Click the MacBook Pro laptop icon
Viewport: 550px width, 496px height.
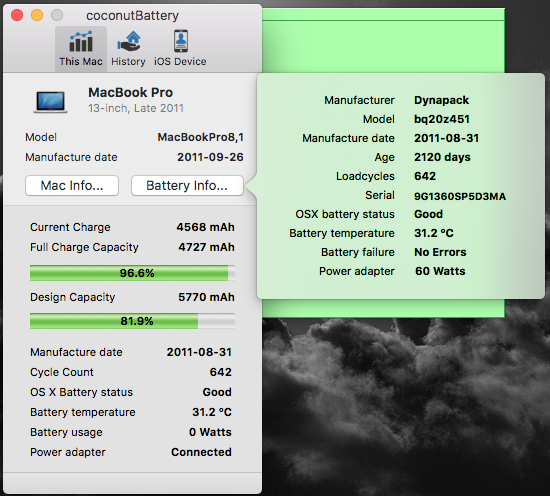click(51, 102)
